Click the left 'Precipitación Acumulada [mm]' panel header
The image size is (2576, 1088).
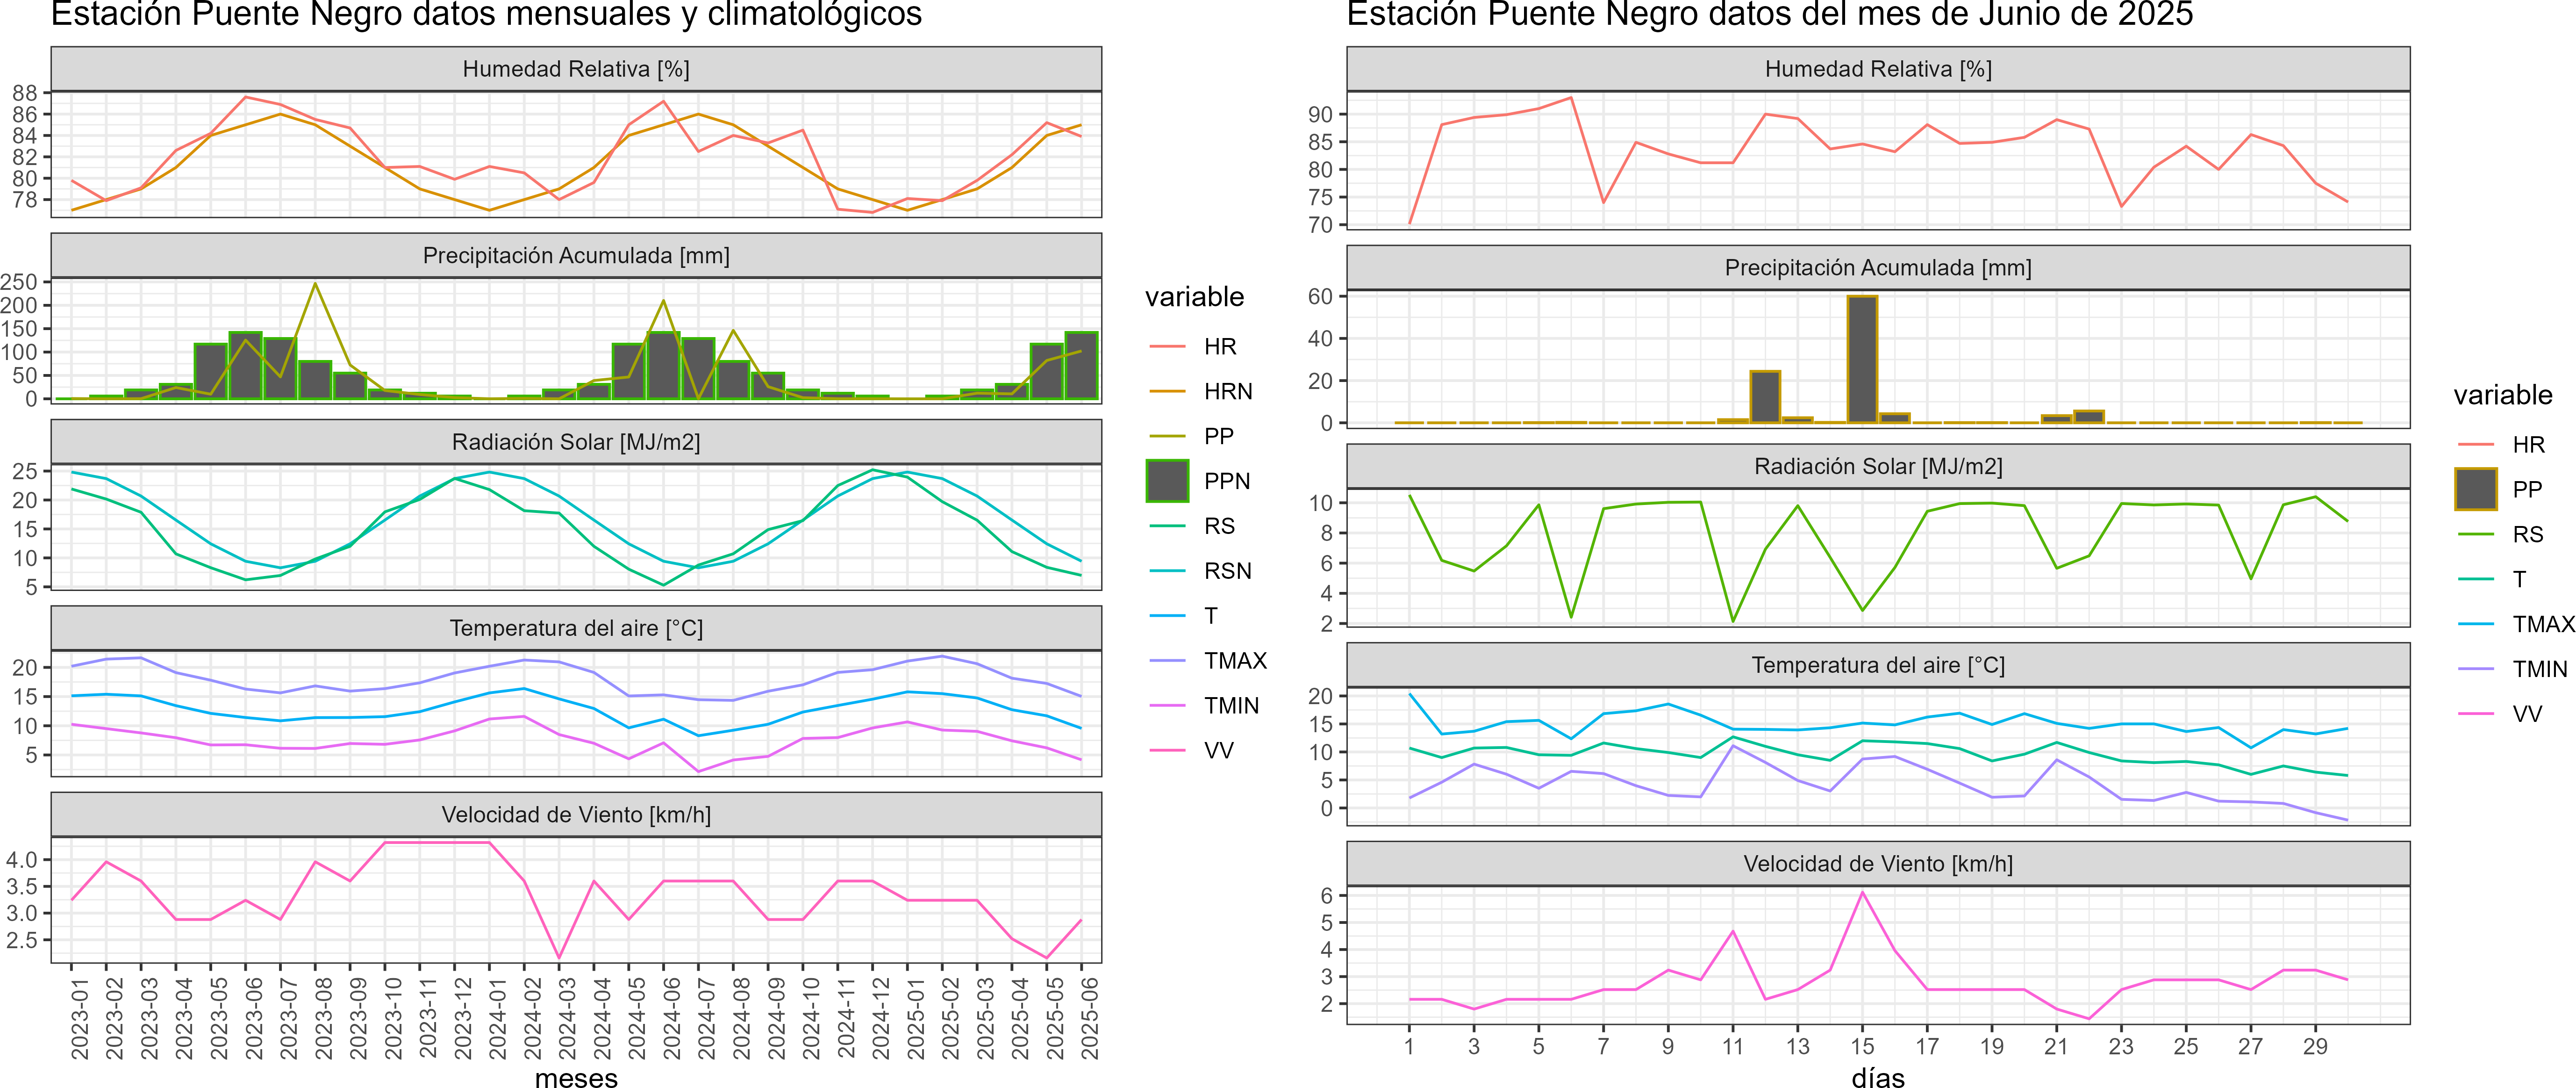coord(576,256)
